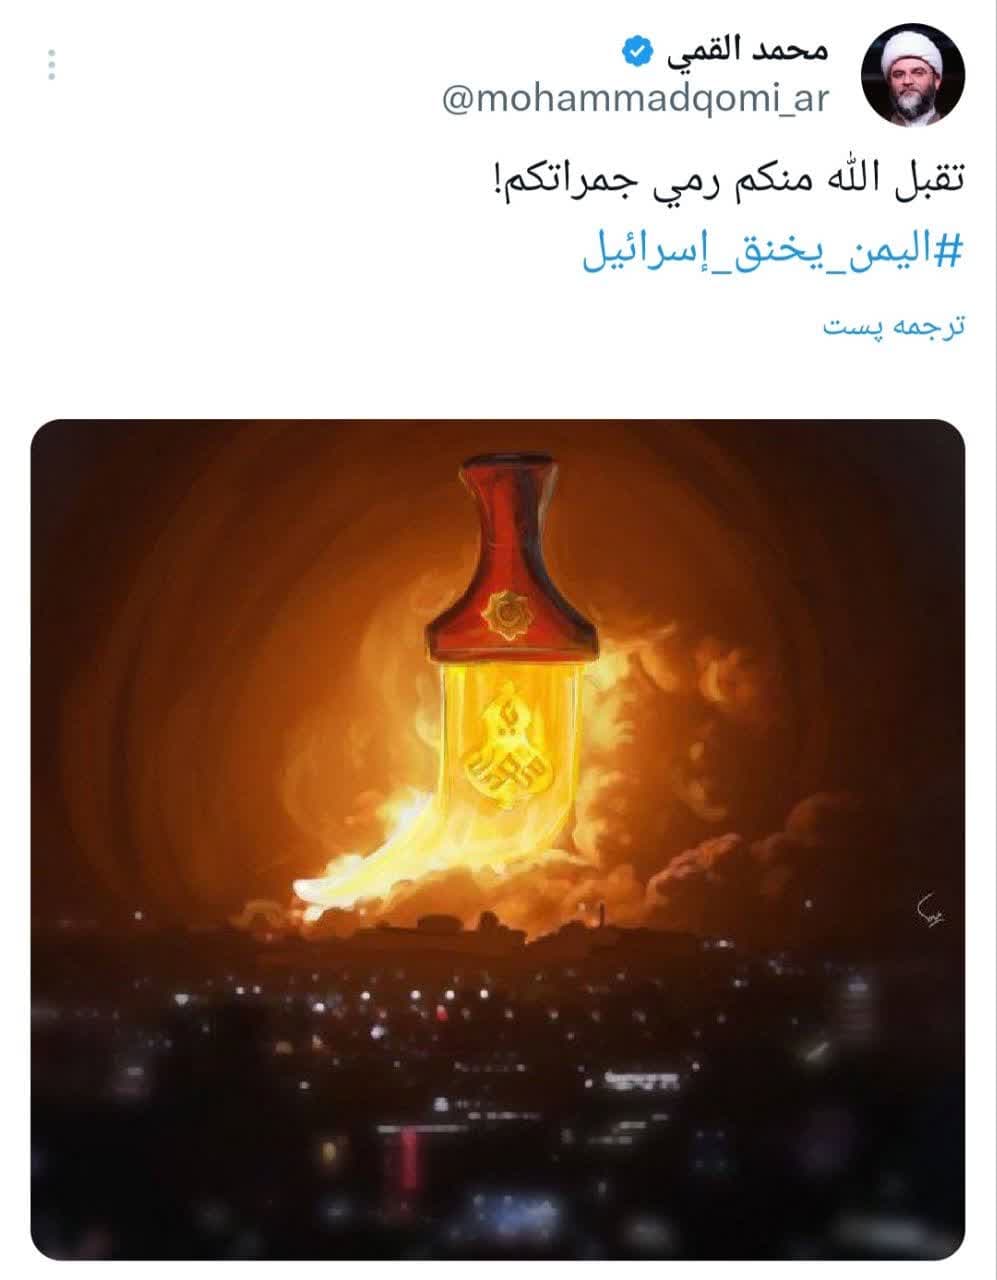The height and width of the screenshot is (1280, 997).
Task: Open the attached burning dagger image
Action: (x=498, y=840)
